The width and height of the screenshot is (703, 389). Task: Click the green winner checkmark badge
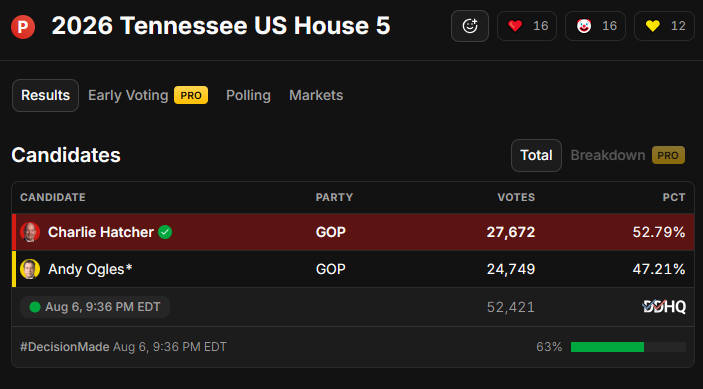[165, 232]
